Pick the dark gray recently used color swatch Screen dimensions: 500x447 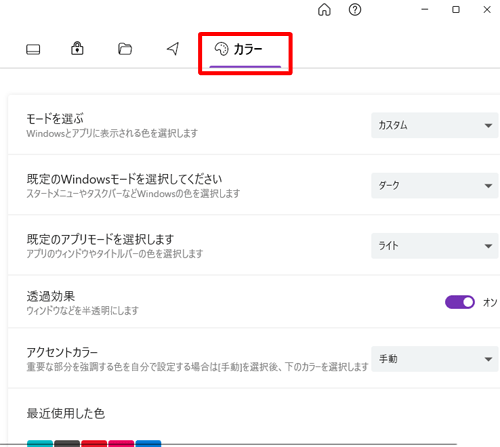click(67, 444)
